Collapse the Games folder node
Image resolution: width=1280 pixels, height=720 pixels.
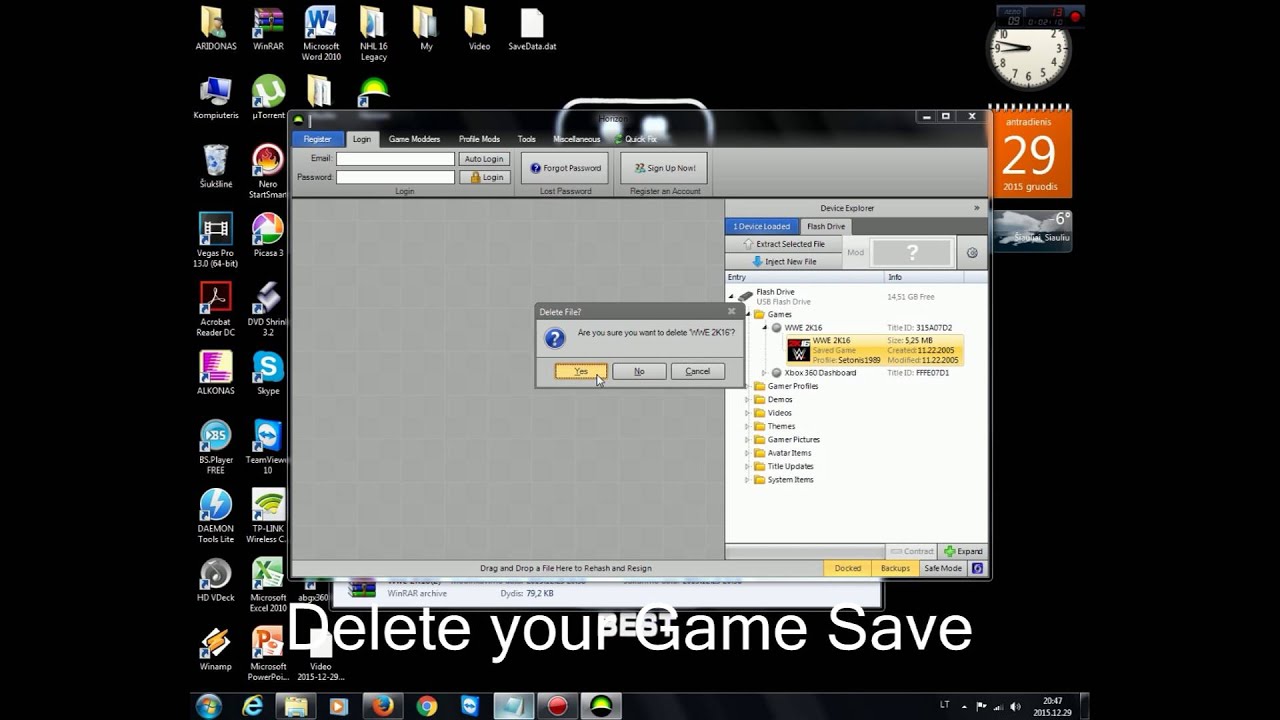pyautogui.click(x=747, y=314)
